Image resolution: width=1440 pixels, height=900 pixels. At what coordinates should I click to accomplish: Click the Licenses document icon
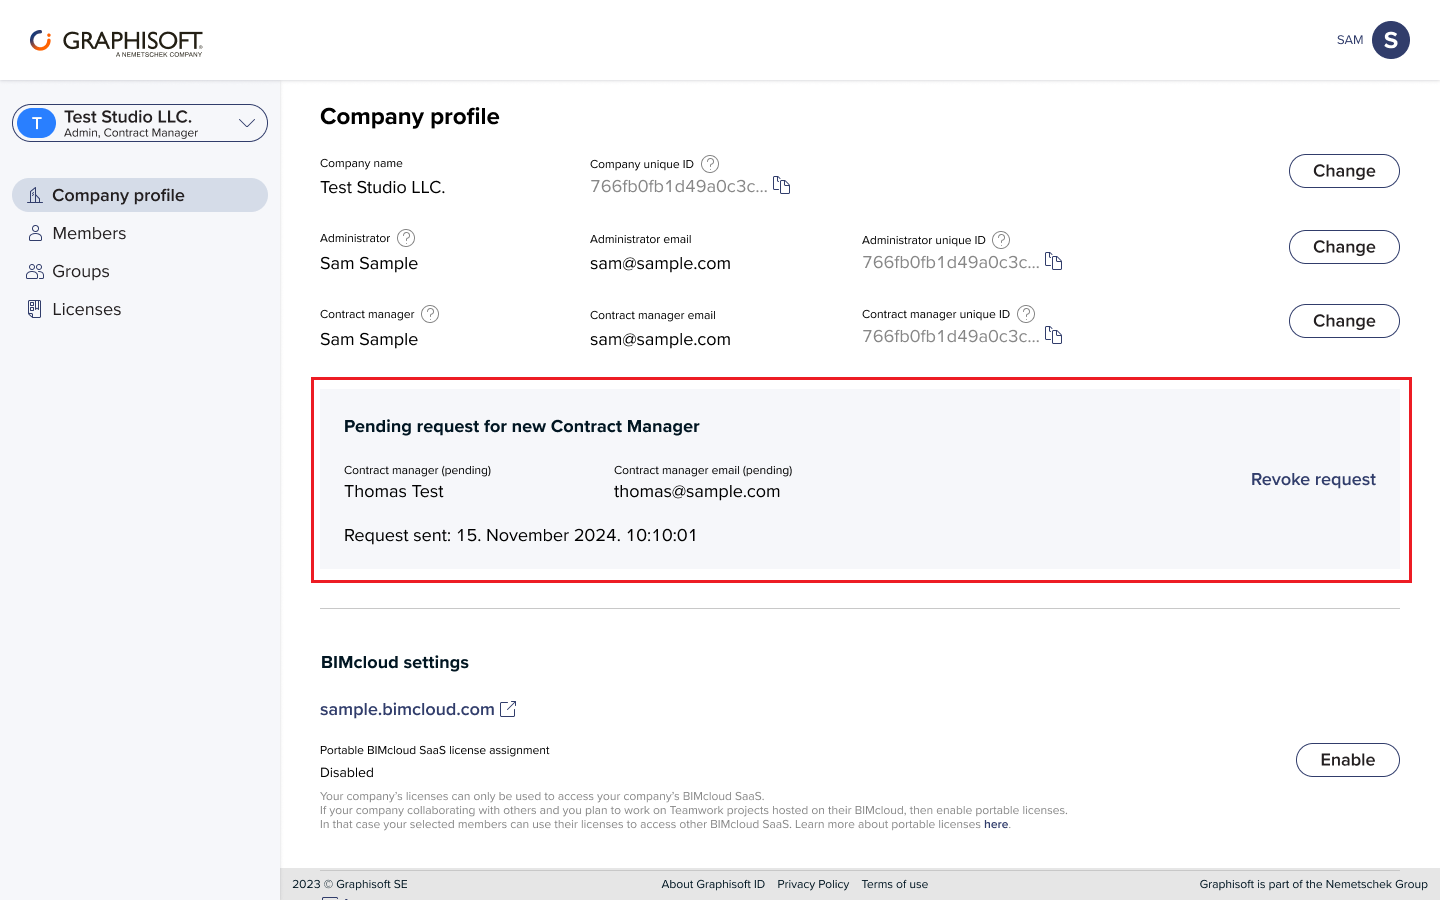(x=35, y=309)
